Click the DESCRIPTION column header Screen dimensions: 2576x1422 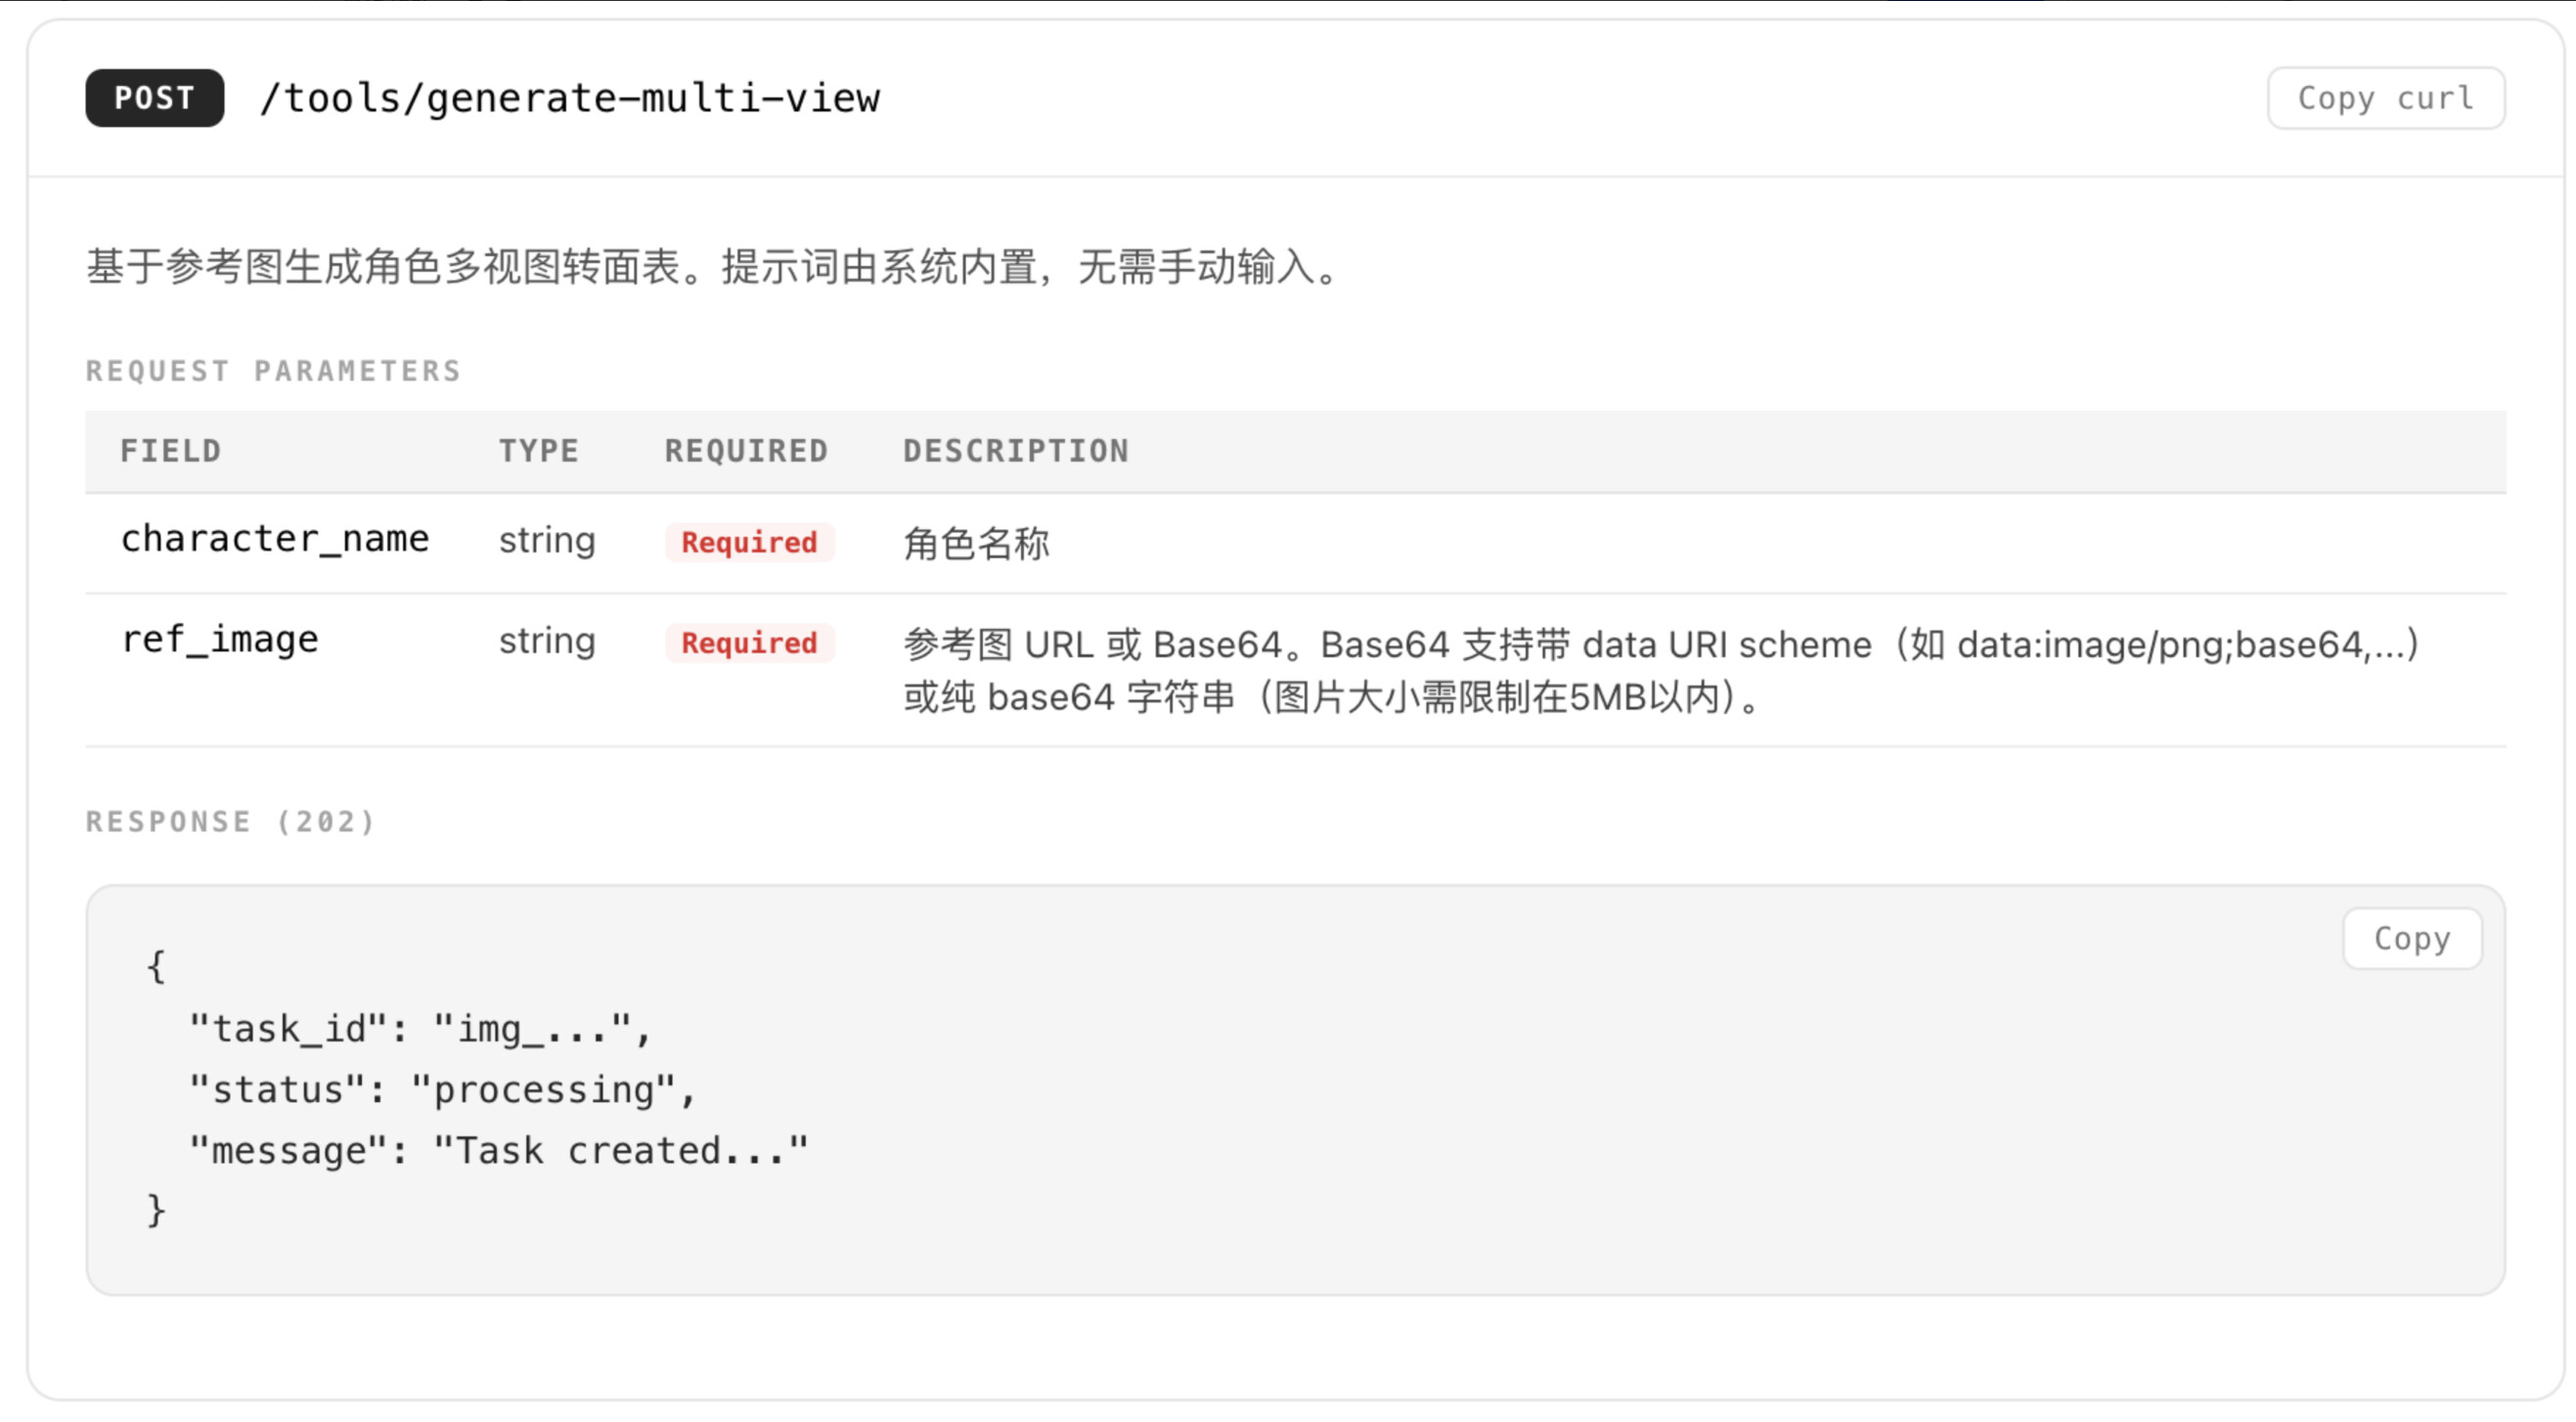[1015, 451]
